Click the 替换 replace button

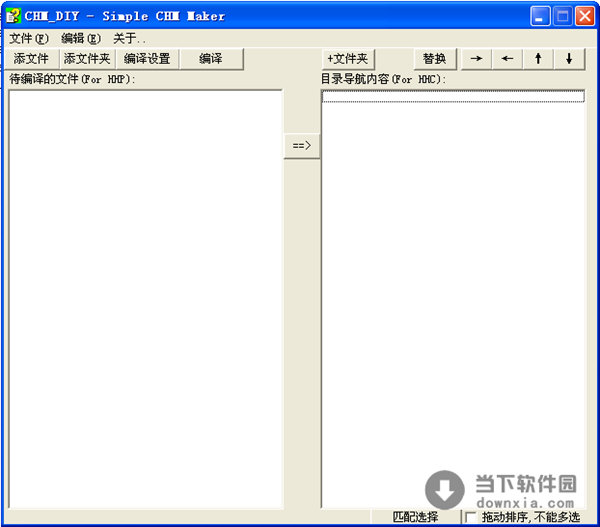(x=434, y=59)
